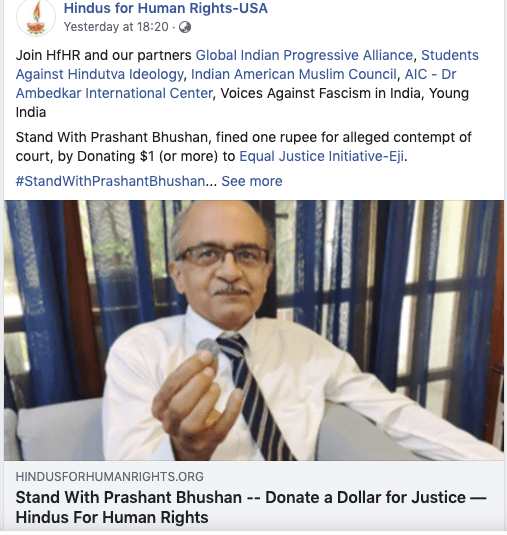Open the Hindus for Human Rights diya-lamp avatar

point(35,17)
